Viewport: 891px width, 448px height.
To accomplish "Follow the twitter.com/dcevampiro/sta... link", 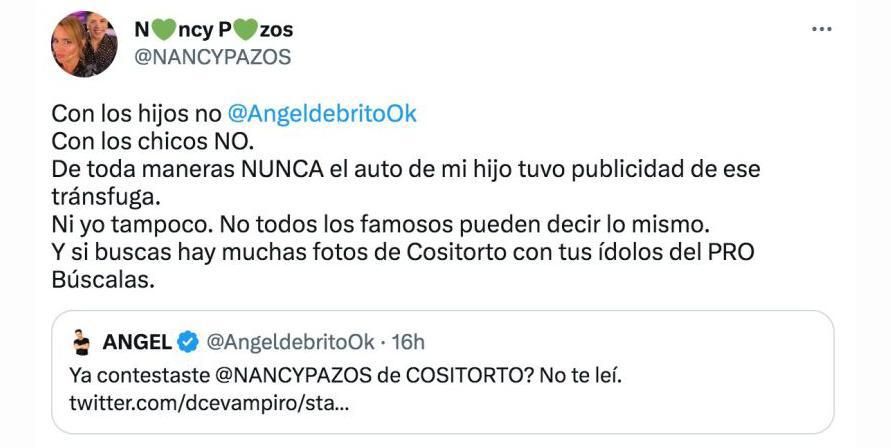I will point(209,404).
